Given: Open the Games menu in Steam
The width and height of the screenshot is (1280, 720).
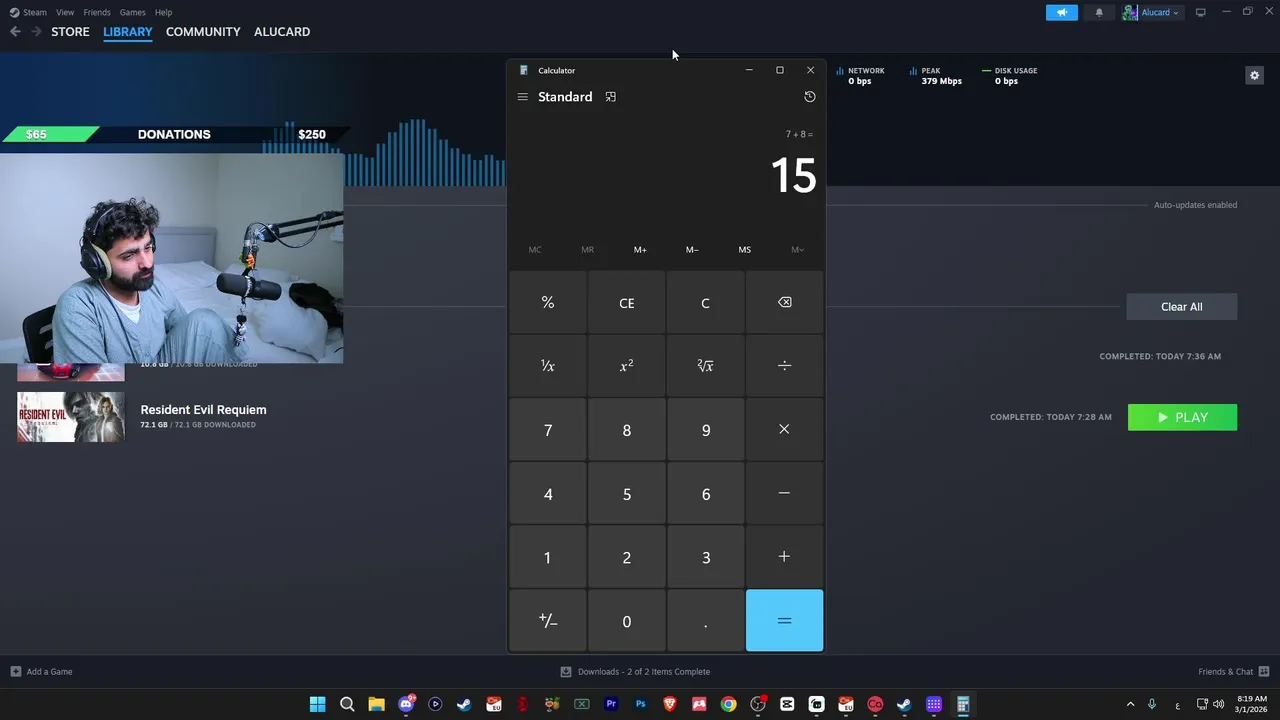Looking at the screenshot, I should pyautogui.click(x=132, y=12).
